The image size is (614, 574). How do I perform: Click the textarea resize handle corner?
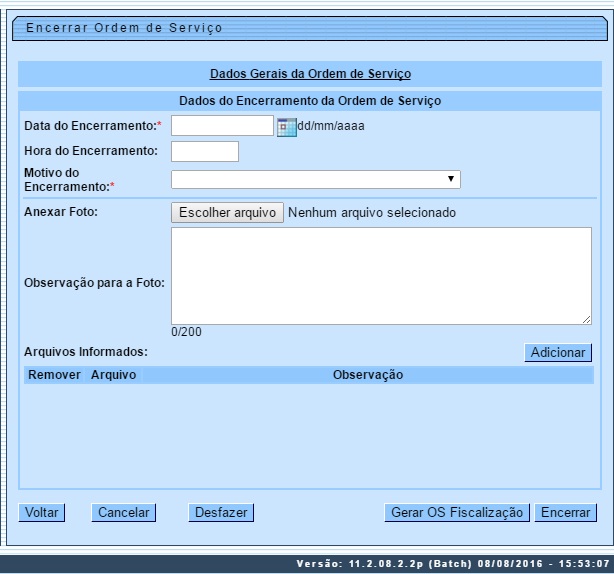point(587,319)
